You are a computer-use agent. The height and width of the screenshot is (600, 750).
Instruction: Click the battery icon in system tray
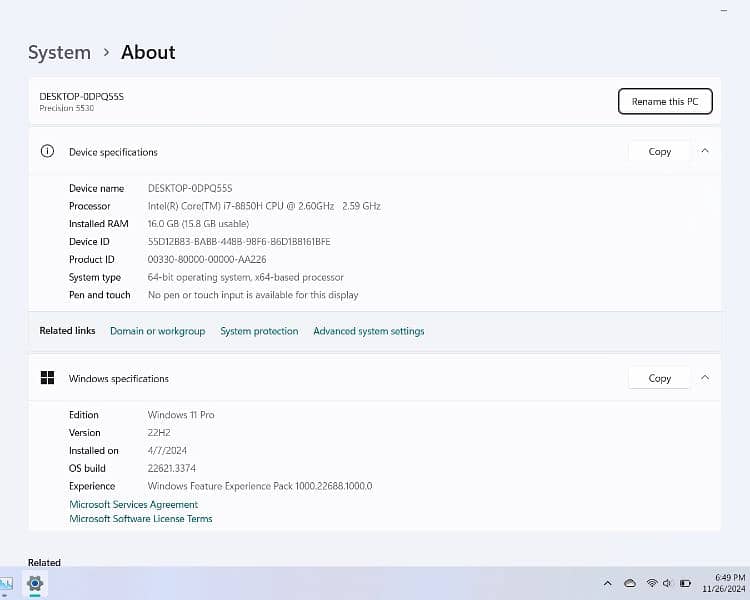[x=686, y=583]
